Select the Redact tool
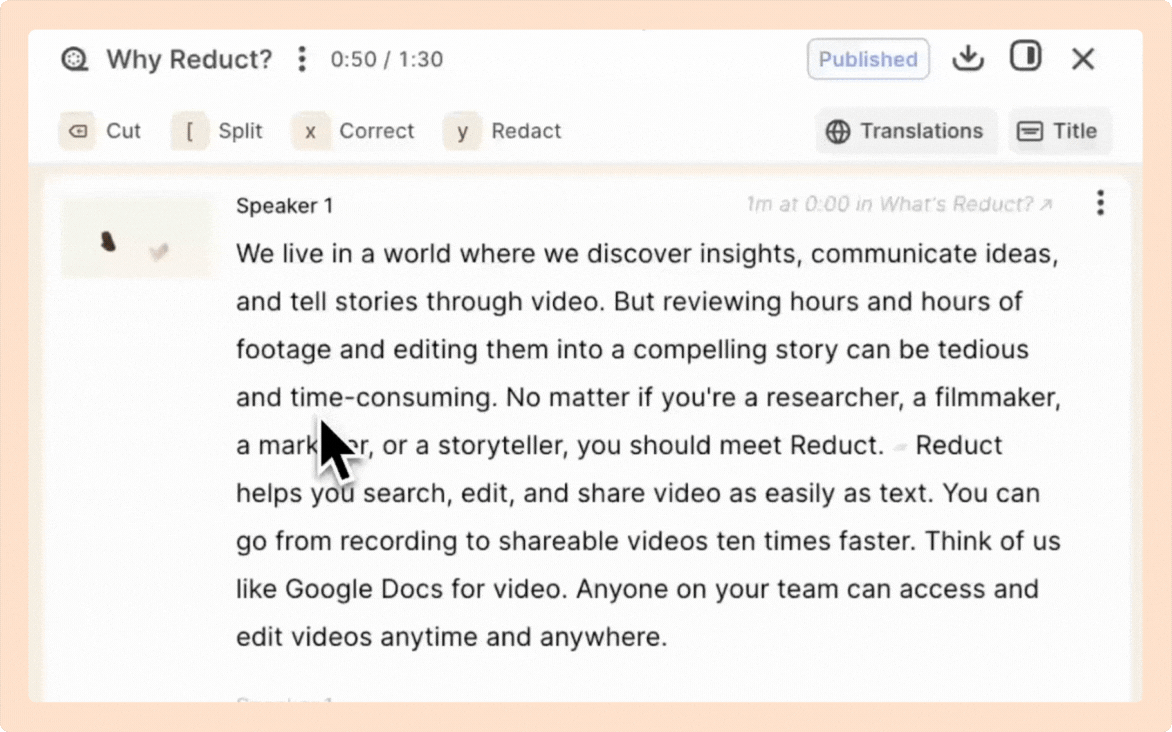The image size is (1172, 732). tap(502, 131)
